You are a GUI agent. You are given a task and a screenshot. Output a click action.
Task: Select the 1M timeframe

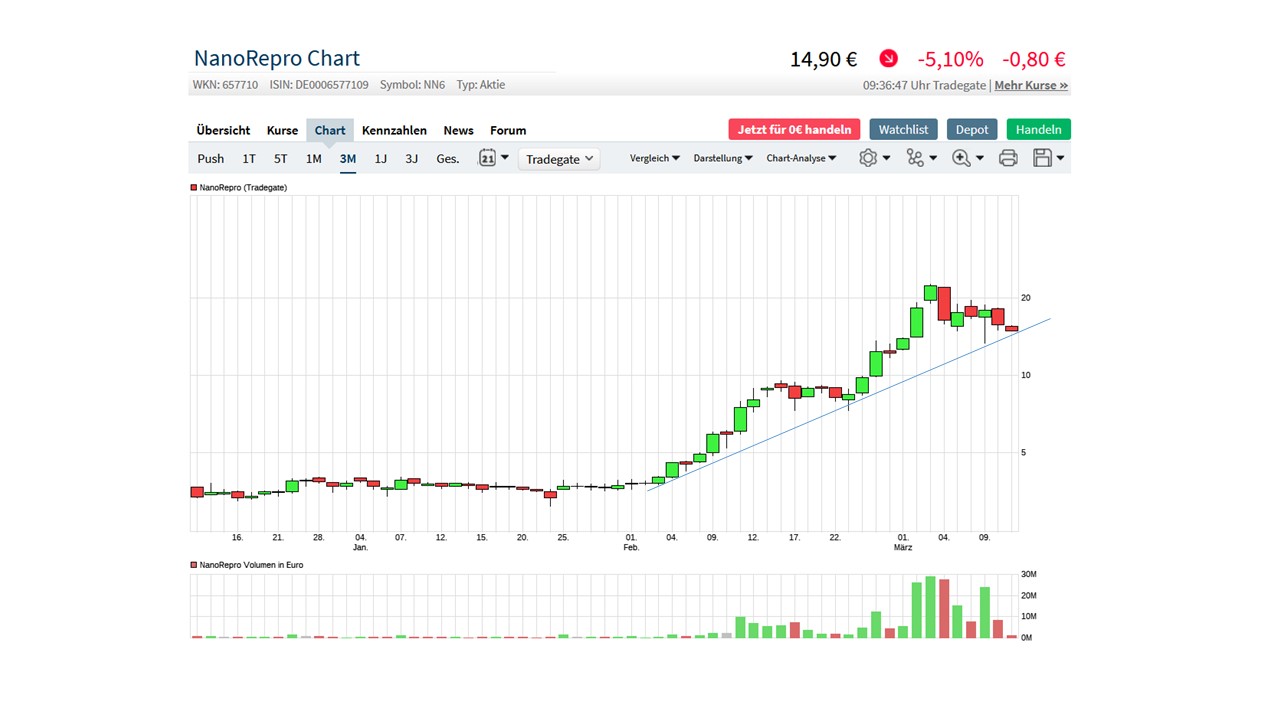pos(314,158)
